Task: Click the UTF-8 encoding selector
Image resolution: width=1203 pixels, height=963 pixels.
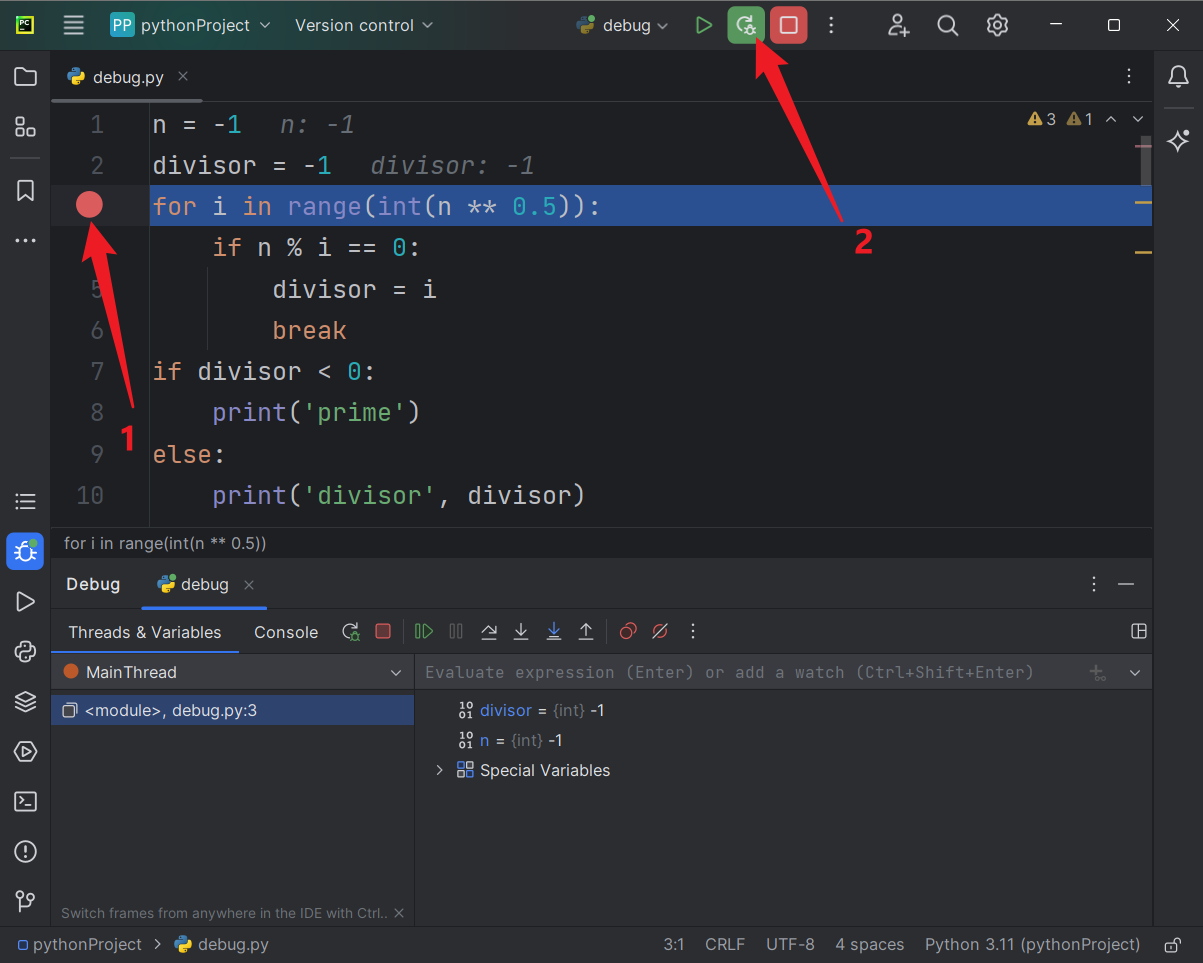Action: point(790,944)
